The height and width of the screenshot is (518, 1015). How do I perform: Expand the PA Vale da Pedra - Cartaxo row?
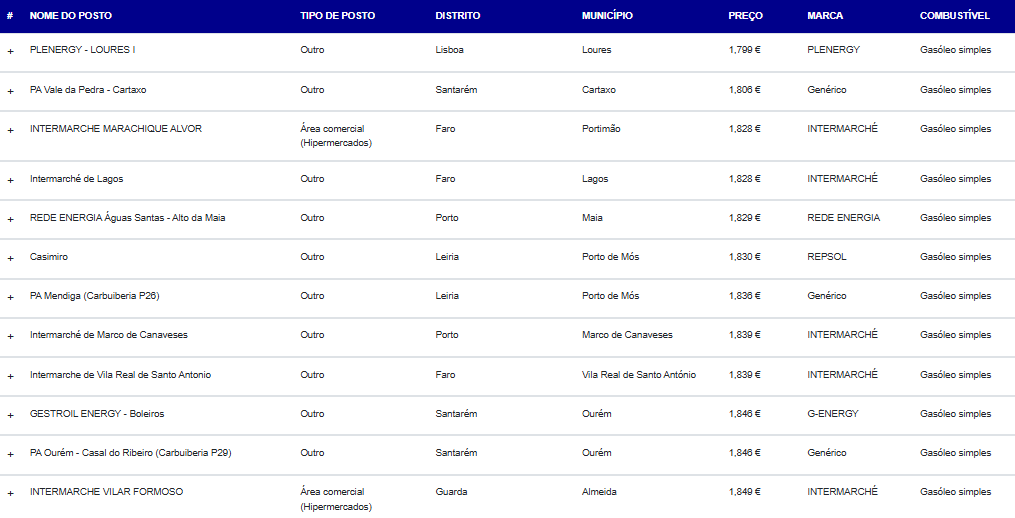pyautogui.click(x=10, y=91)
